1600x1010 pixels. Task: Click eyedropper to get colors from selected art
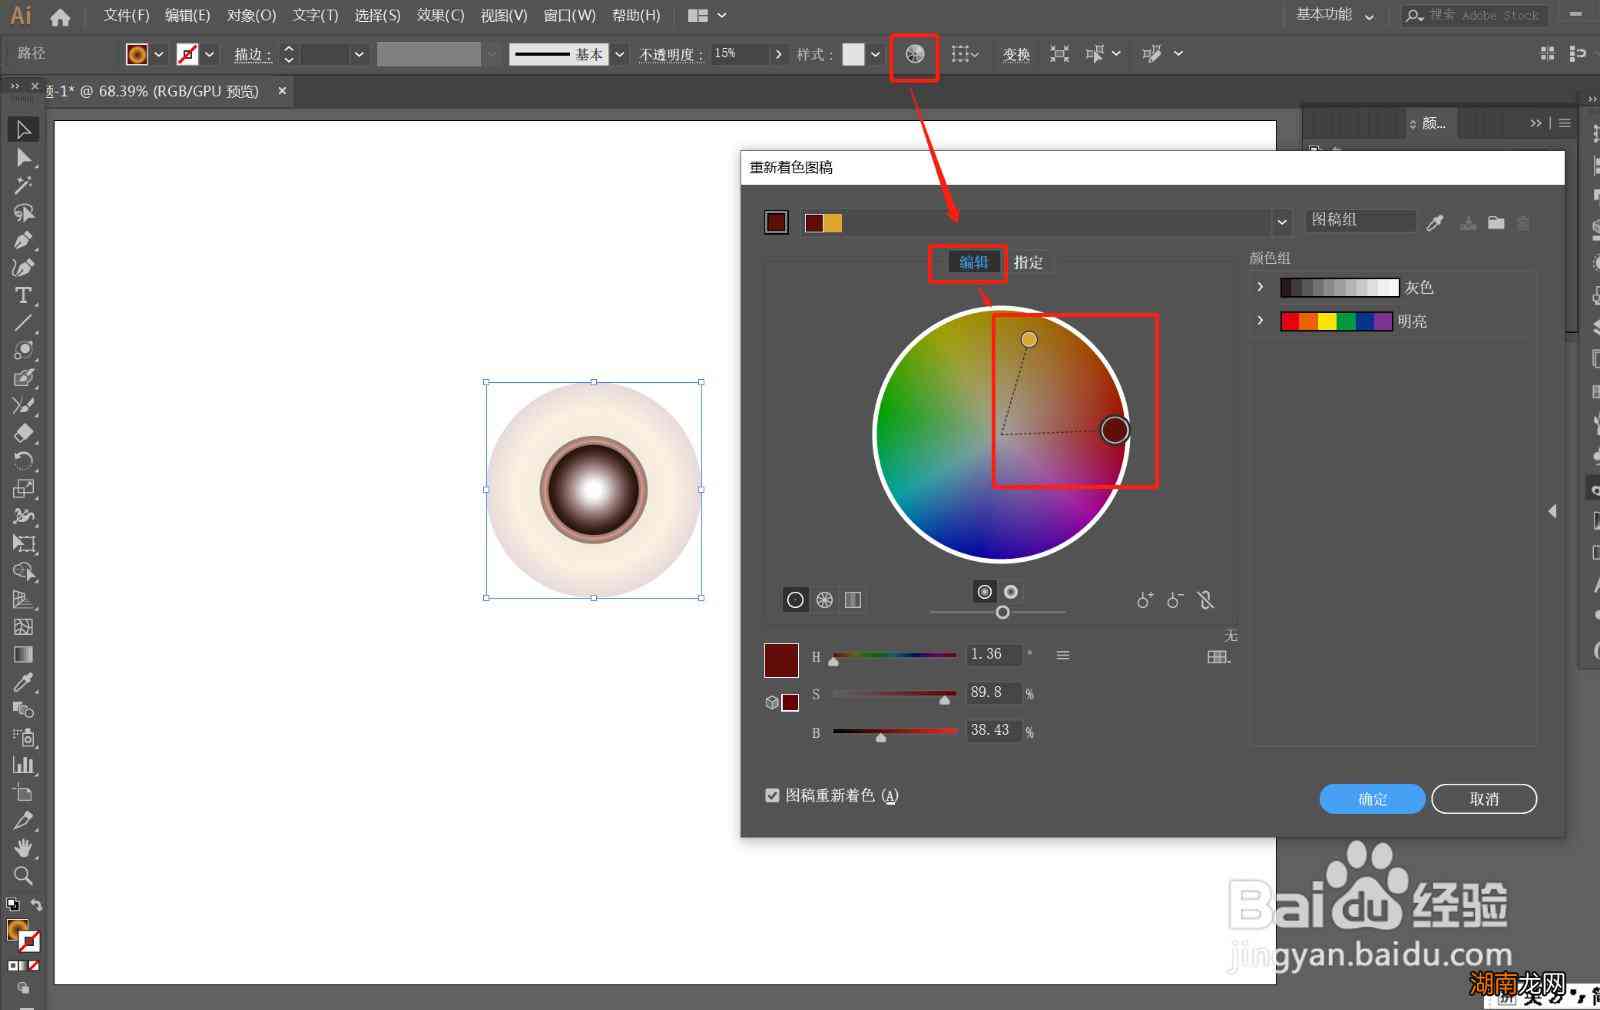tap(1435, 223)
